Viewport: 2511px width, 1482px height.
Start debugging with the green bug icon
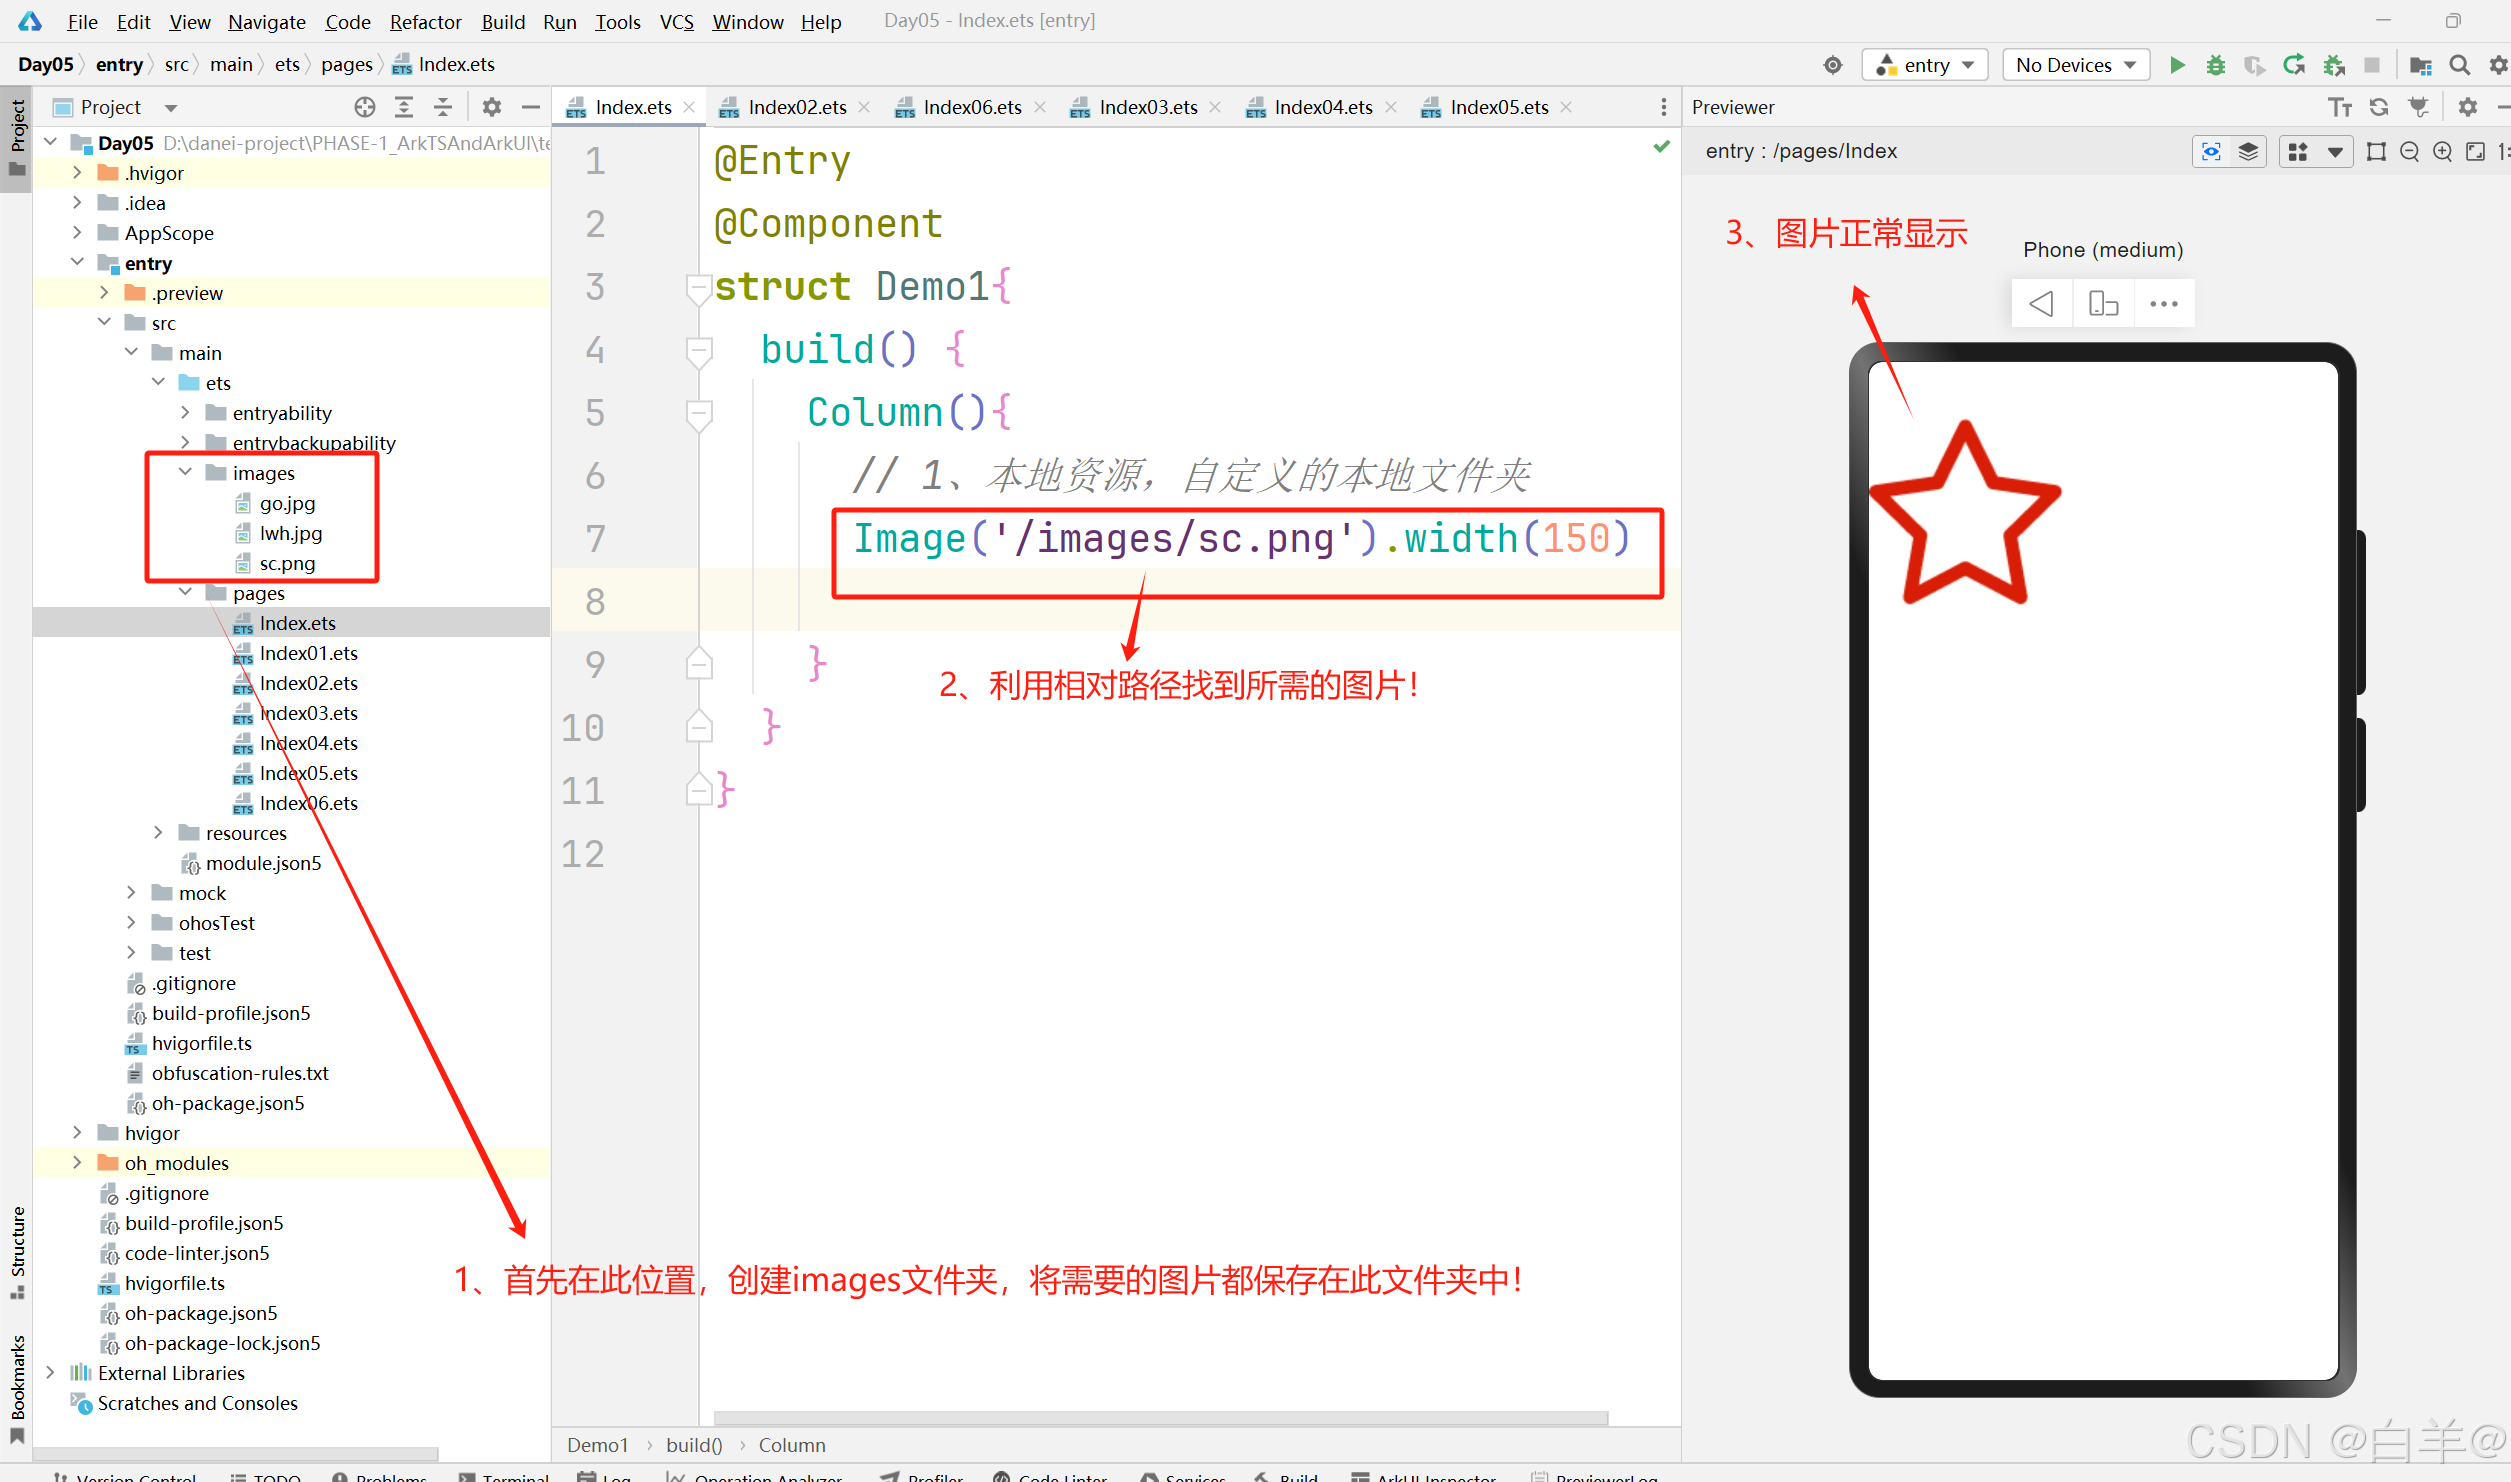2216,65
